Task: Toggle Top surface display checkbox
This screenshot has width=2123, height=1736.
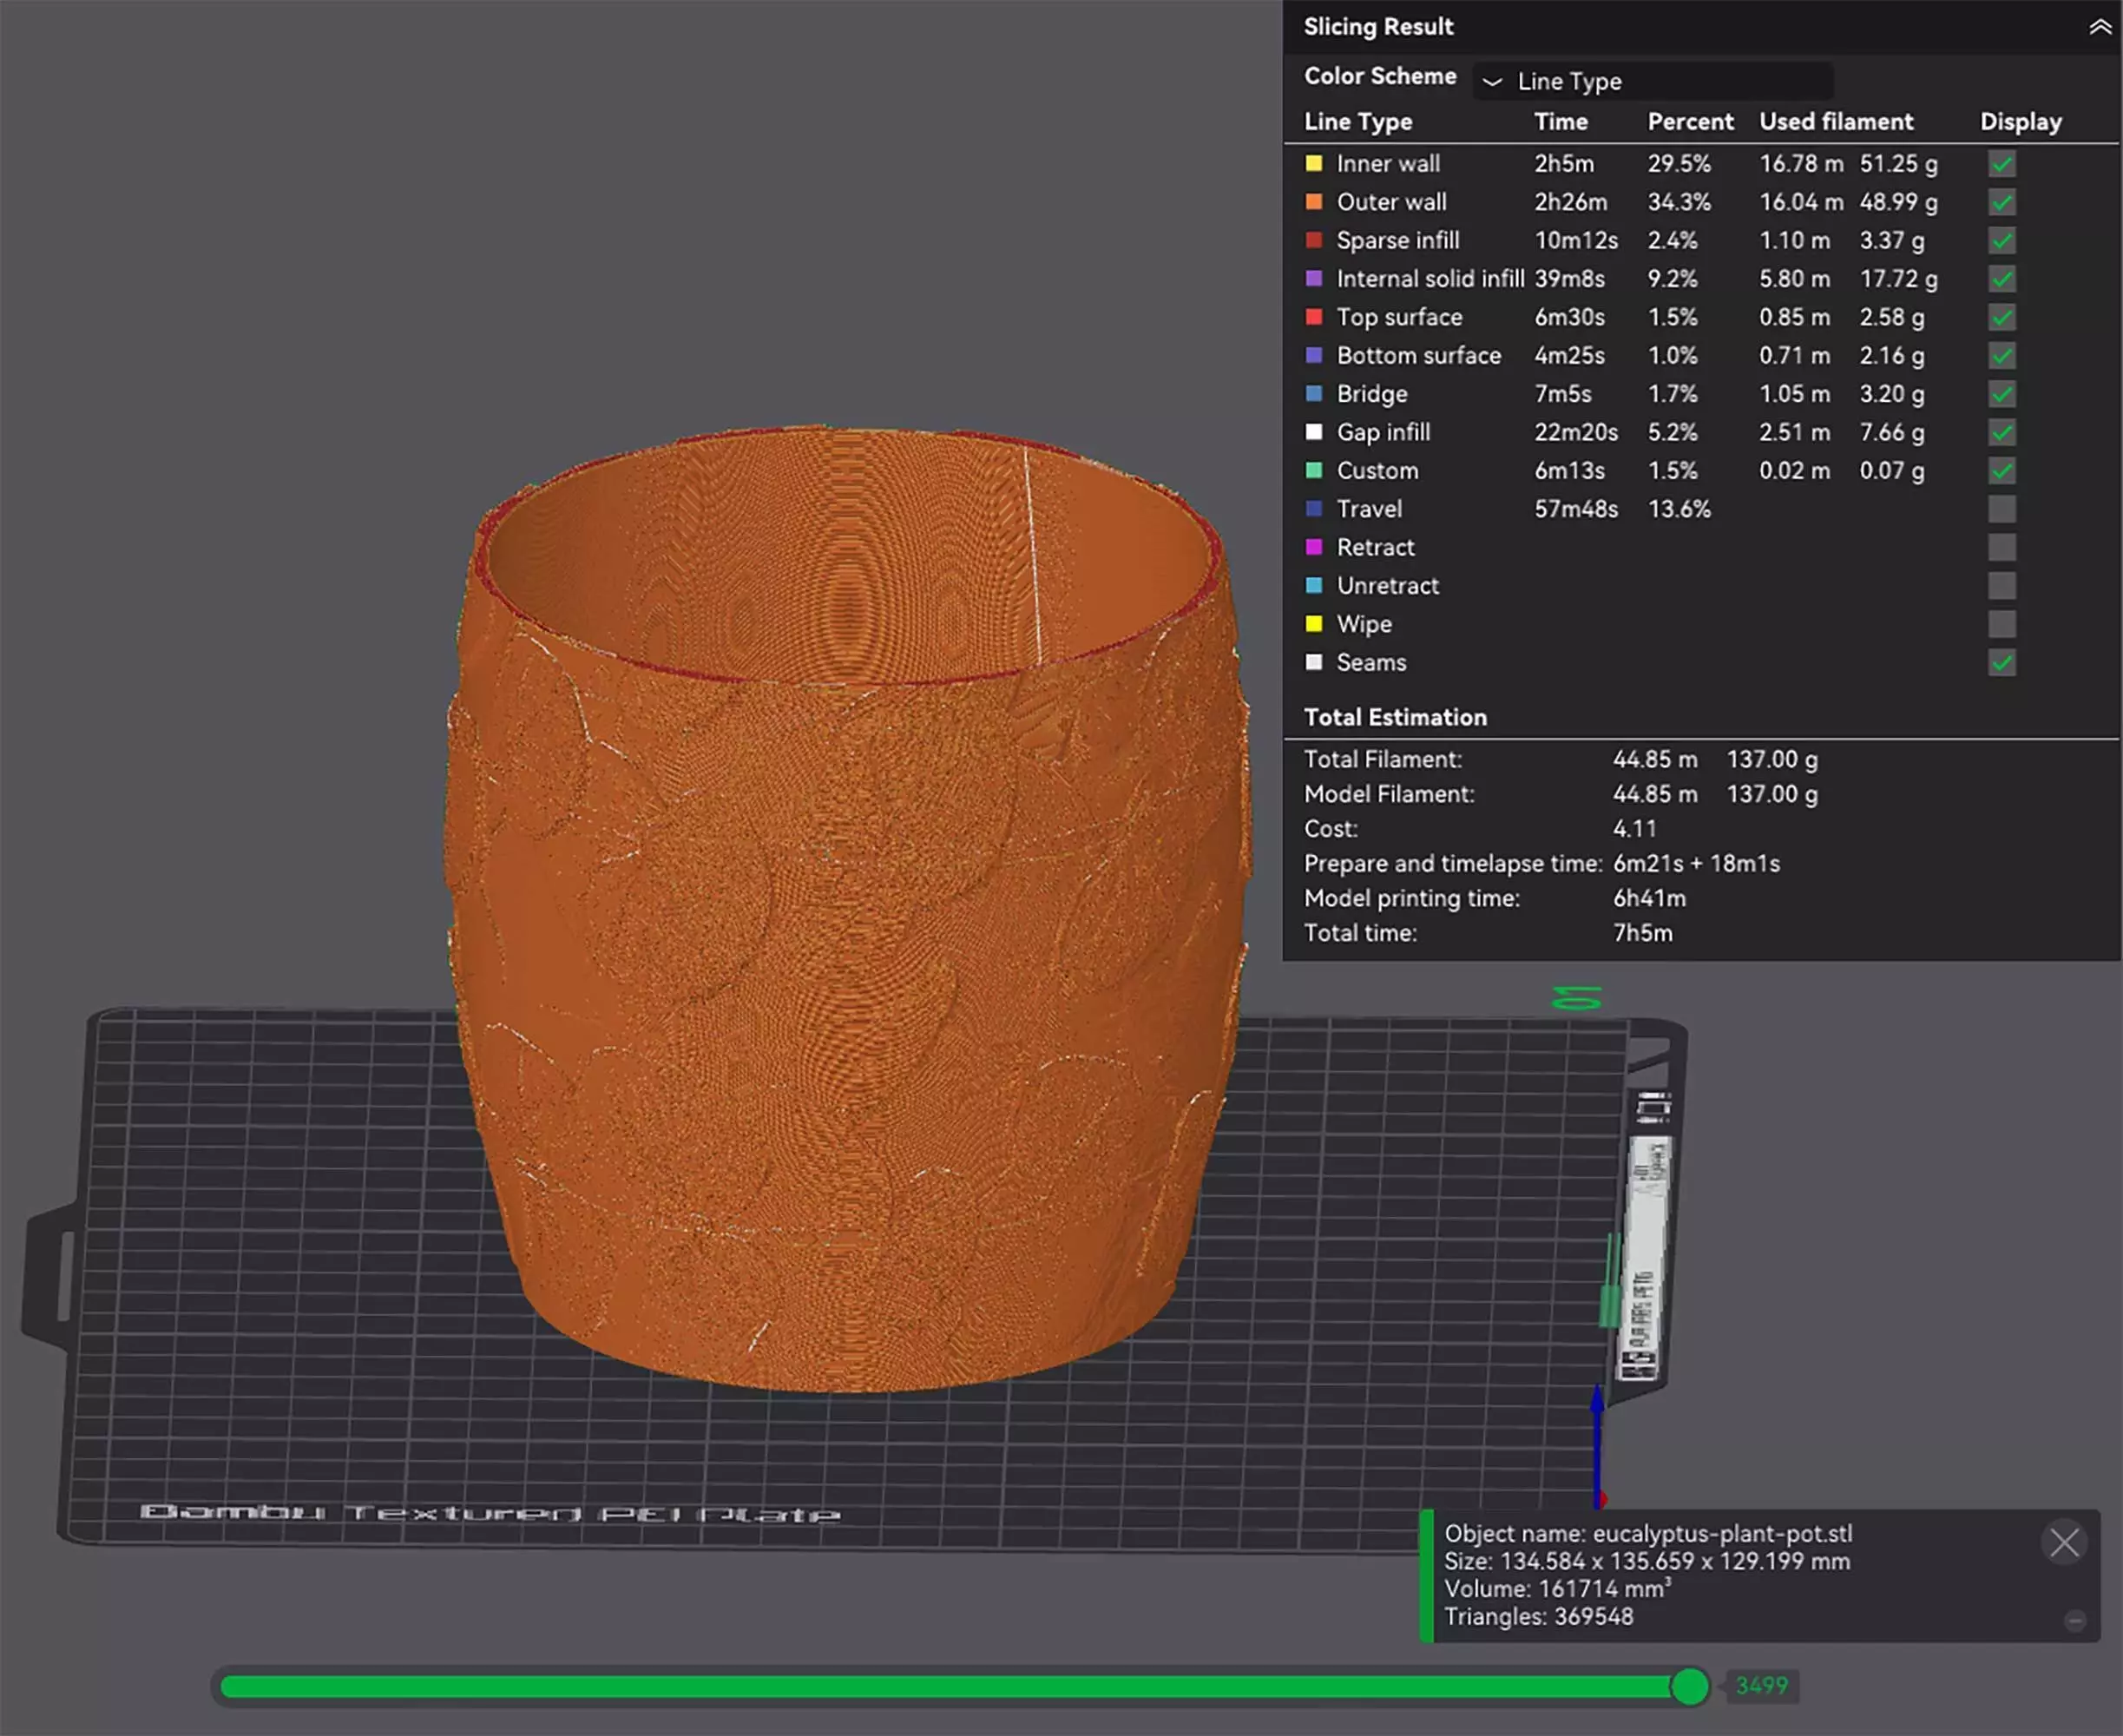Action: click(x=2001, y=317)
